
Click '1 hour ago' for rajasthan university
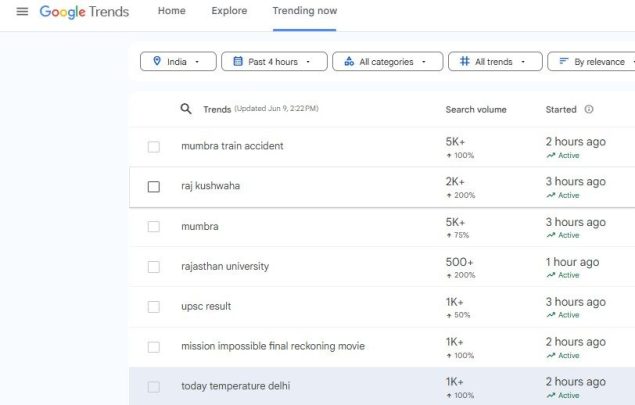click(572, 262)
